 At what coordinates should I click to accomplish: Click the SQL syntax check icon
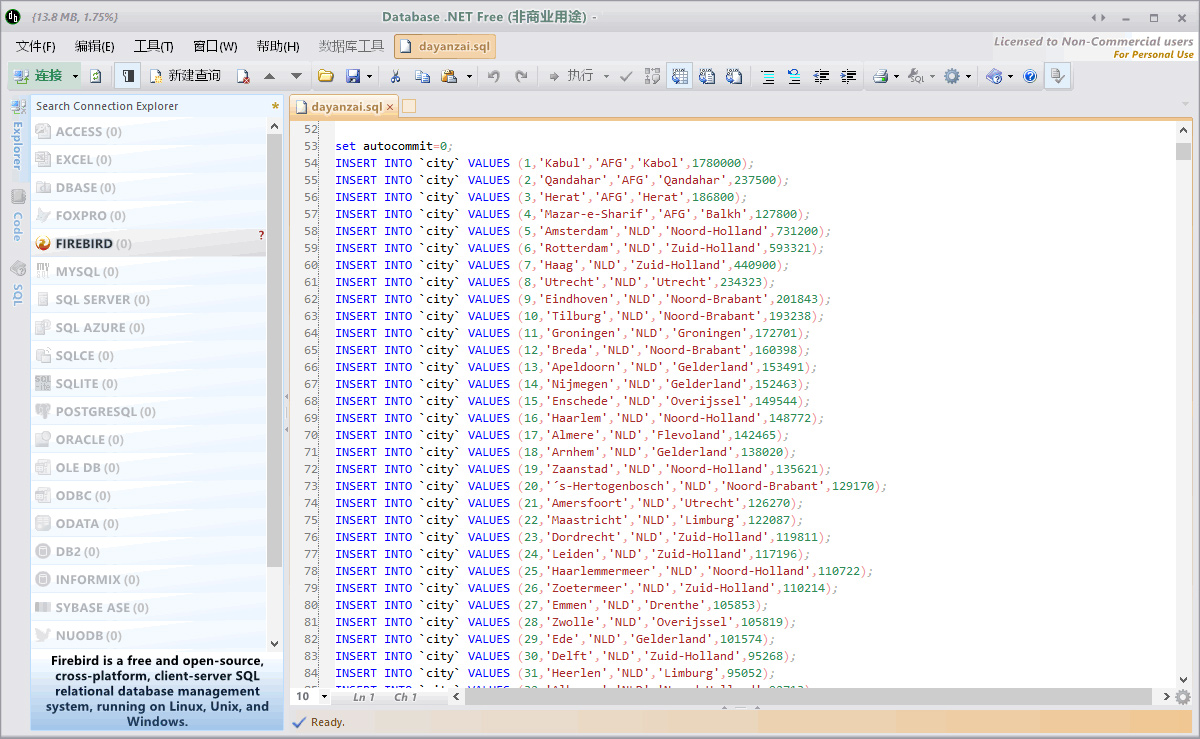[x=624, y=76]
